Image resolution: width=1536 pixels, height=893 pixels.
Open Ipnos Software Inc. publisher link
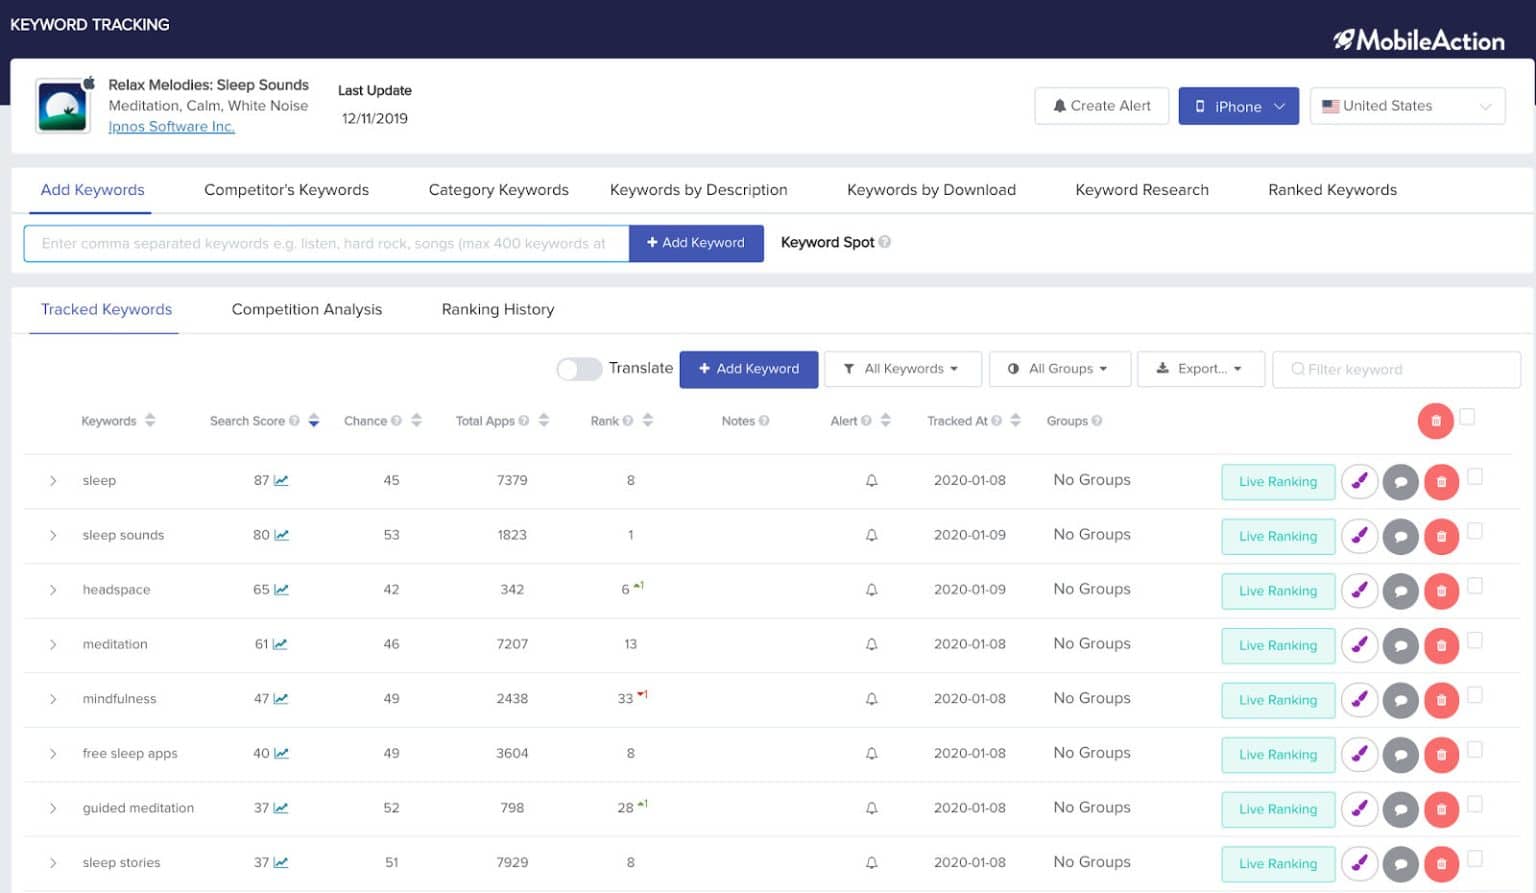click(x=171, y=127)
